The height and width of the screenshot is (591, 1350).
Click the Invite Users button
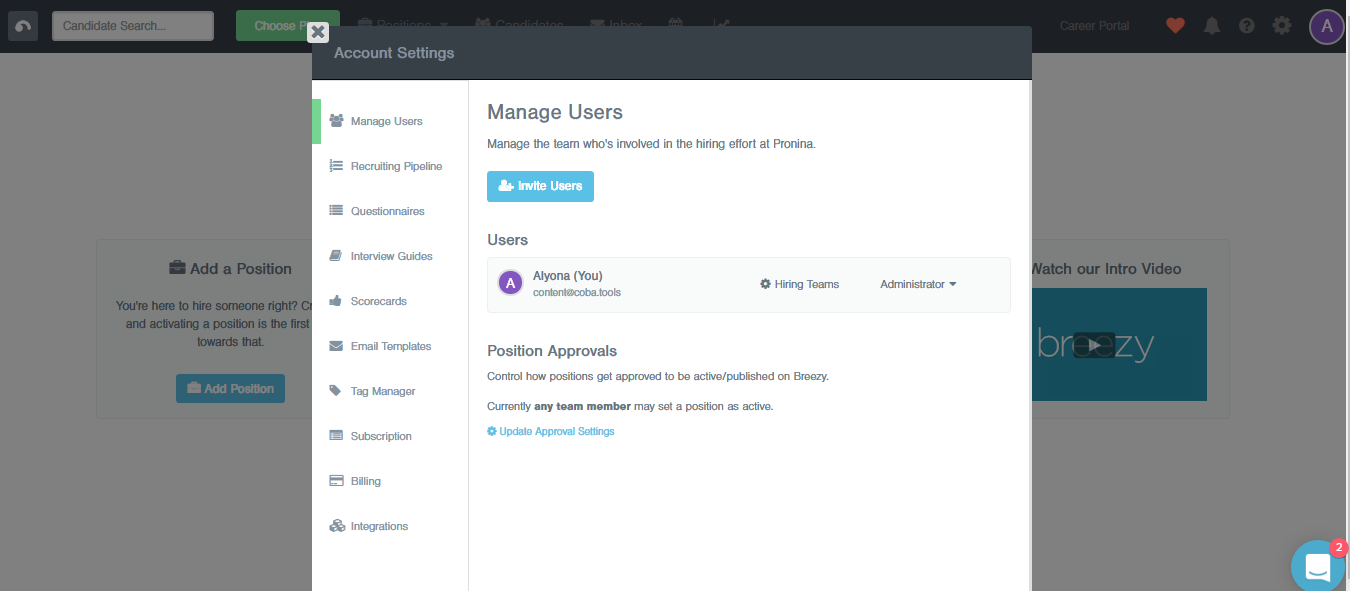click(x=540, y=186)
